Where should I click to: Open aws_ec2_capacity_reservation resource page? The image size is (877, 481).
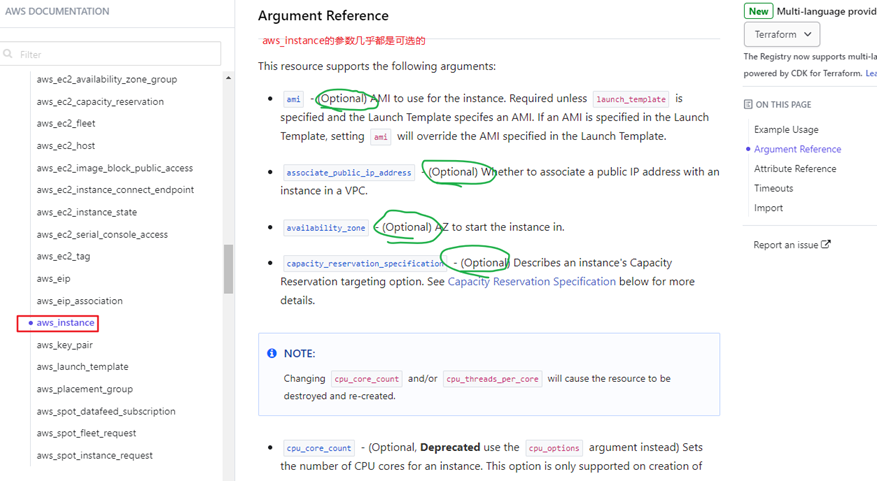(x=100, y=102)
